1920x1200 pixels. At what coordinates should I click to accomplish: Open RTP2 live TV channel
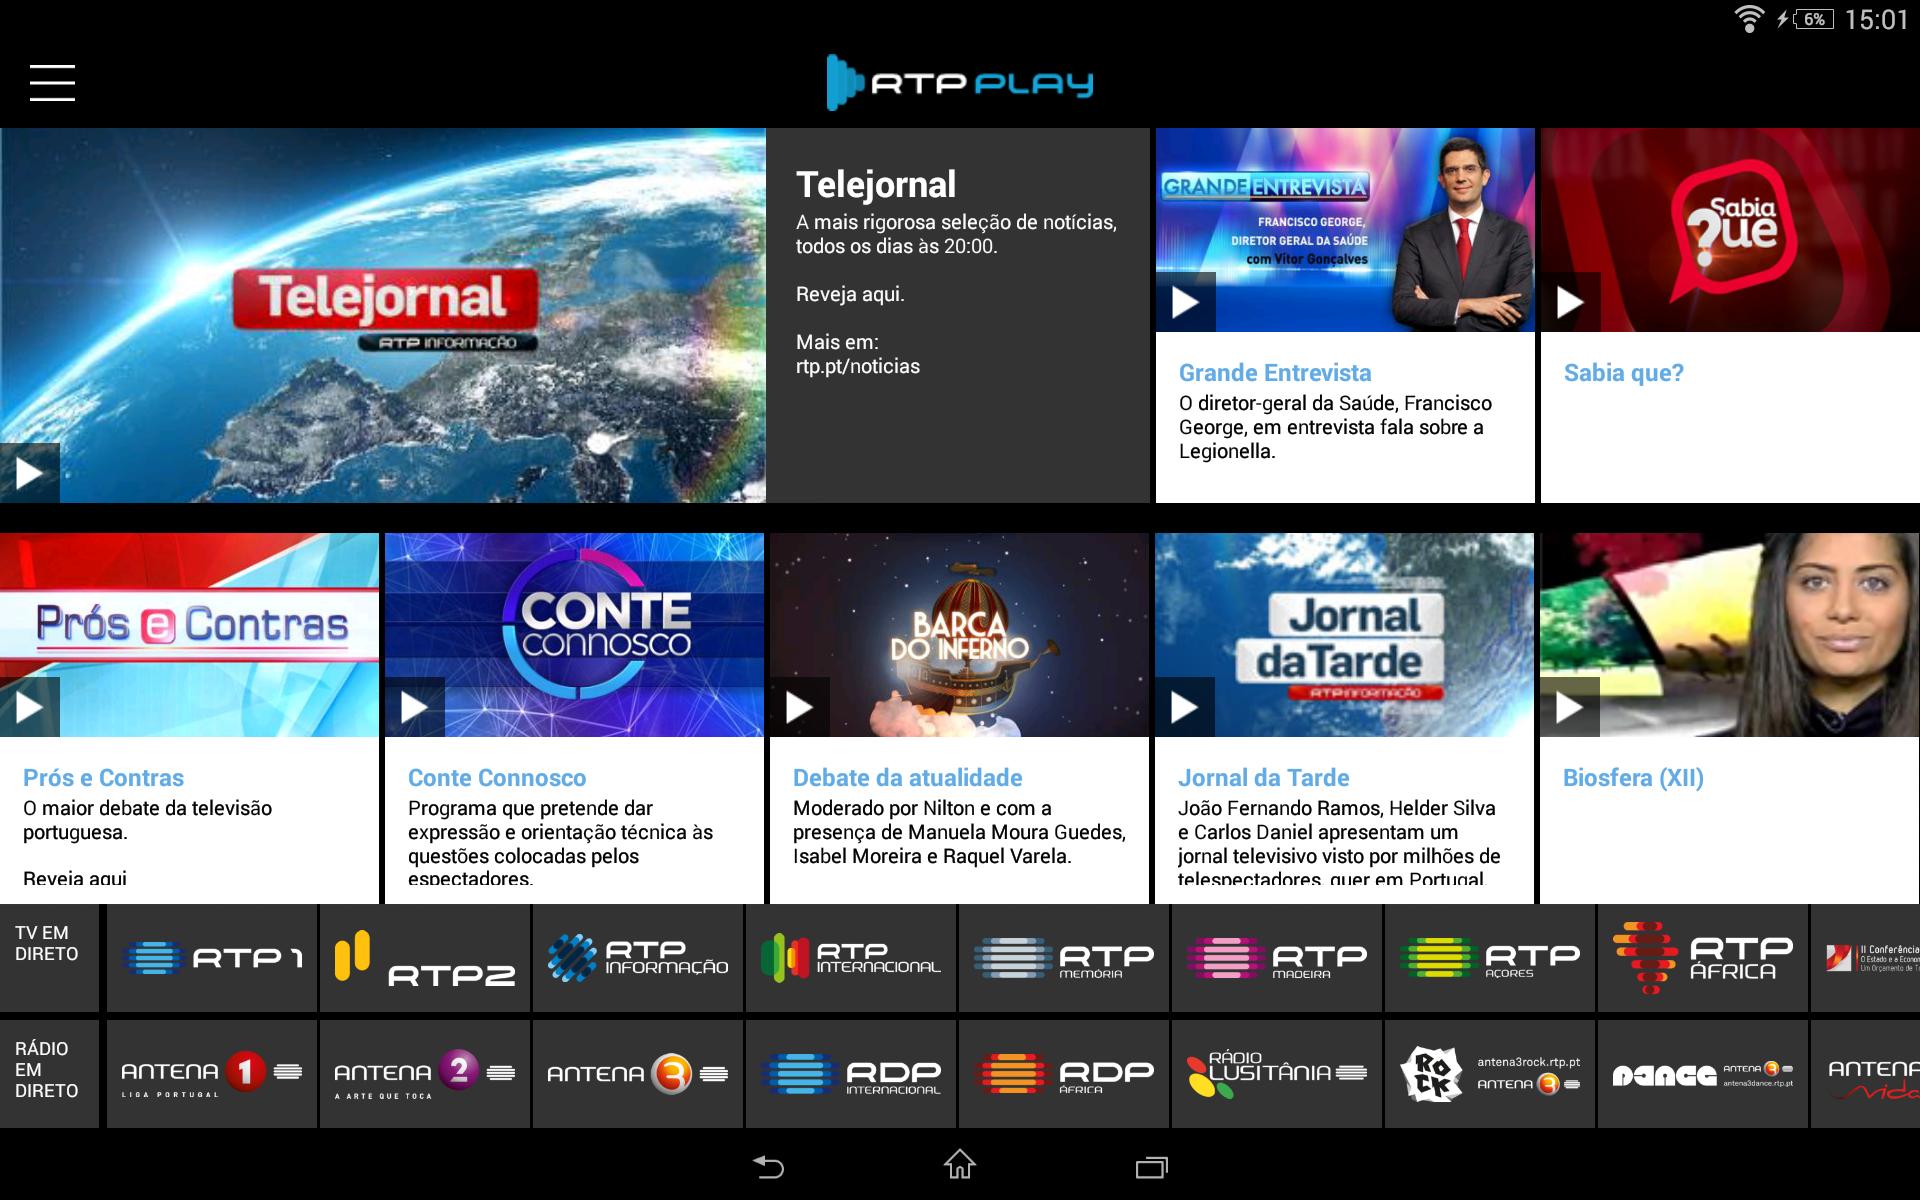click(x=425, y=958)
